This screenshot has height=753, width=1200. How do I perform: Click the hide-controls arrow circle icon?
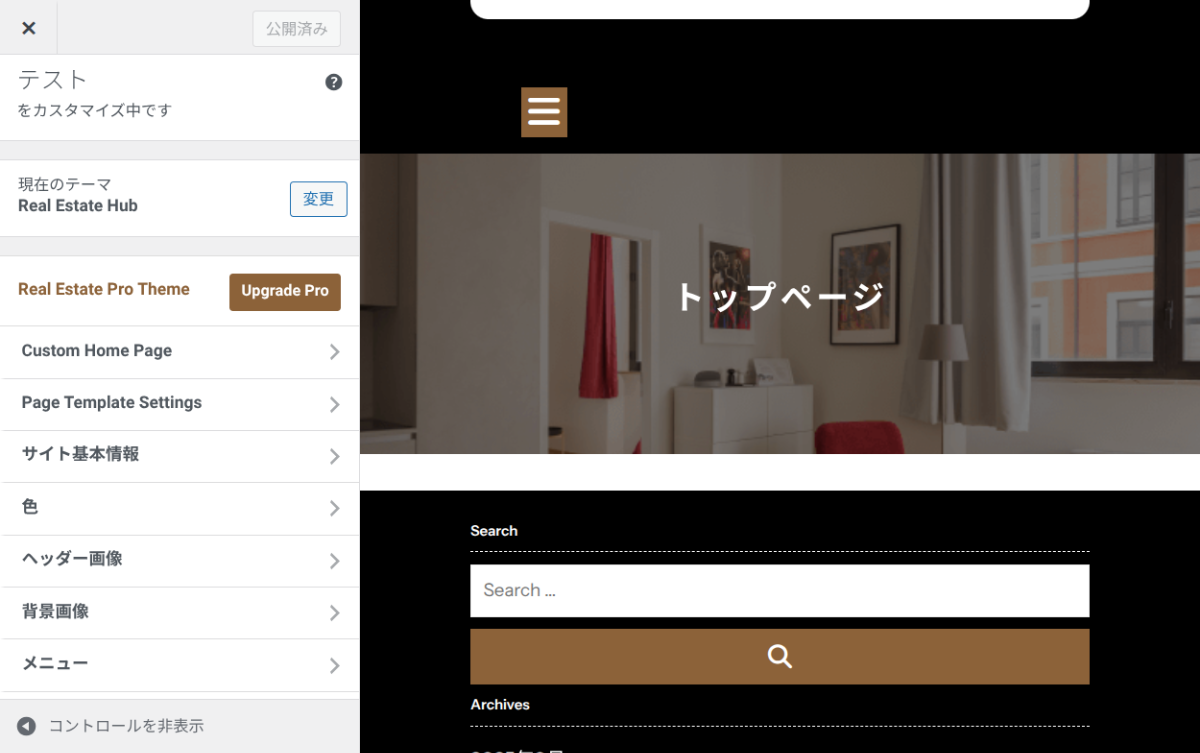(25, 725)
